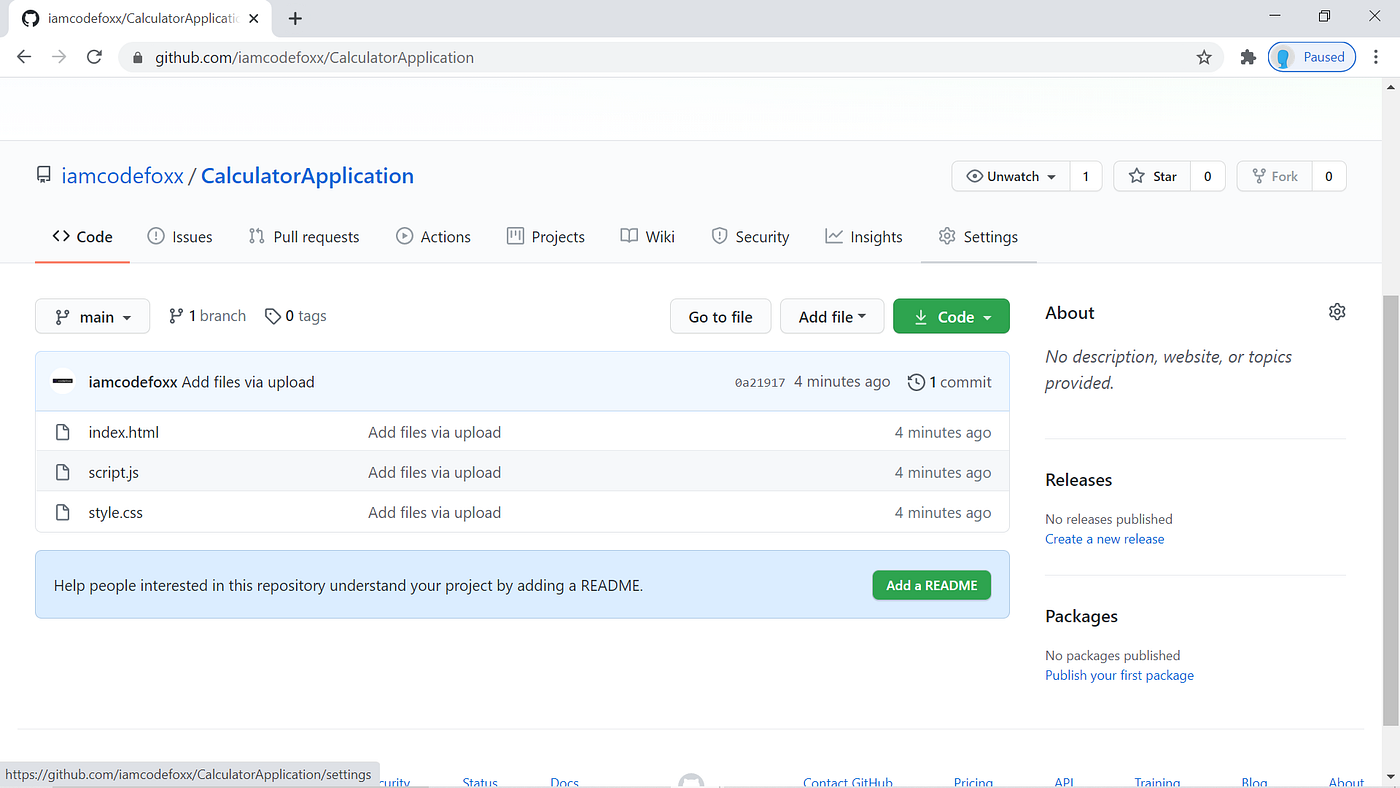Go back with the browser arrow
The image size is (1400, 788).
24,57
